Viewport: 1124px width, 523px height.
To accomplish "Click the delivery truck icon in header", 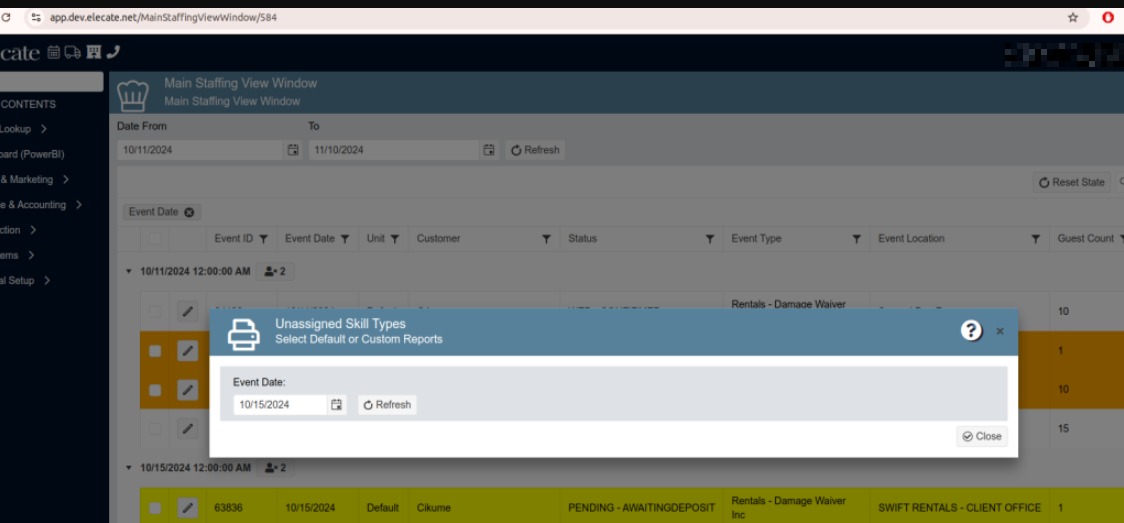I will pyautogui.click(x=74, y=52).
